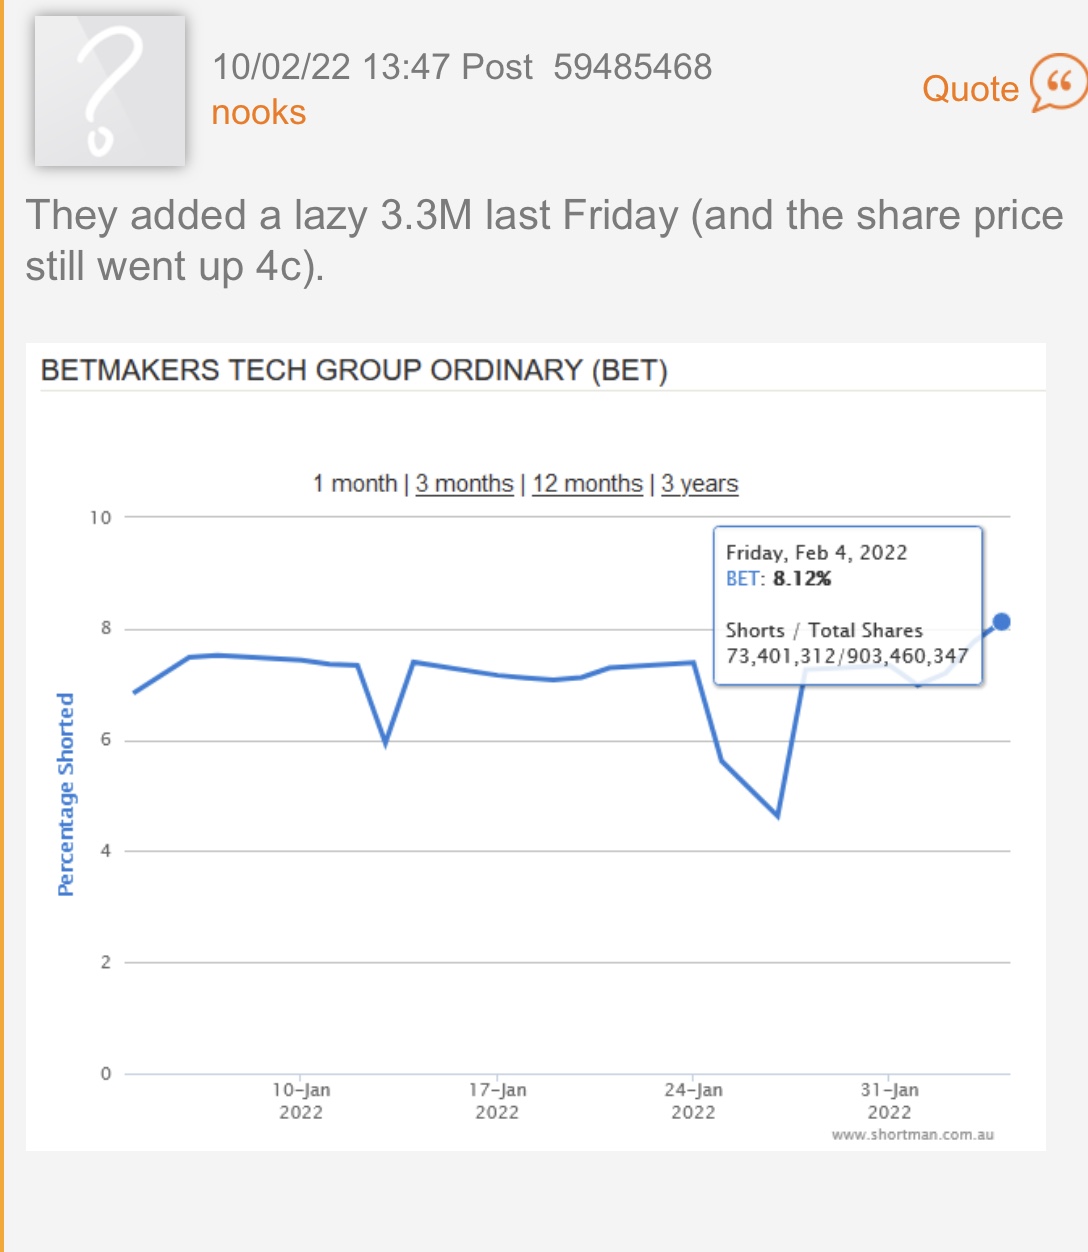
Task: Click the highlighted Feb 4 data point
Action: tap(1001, 622)
